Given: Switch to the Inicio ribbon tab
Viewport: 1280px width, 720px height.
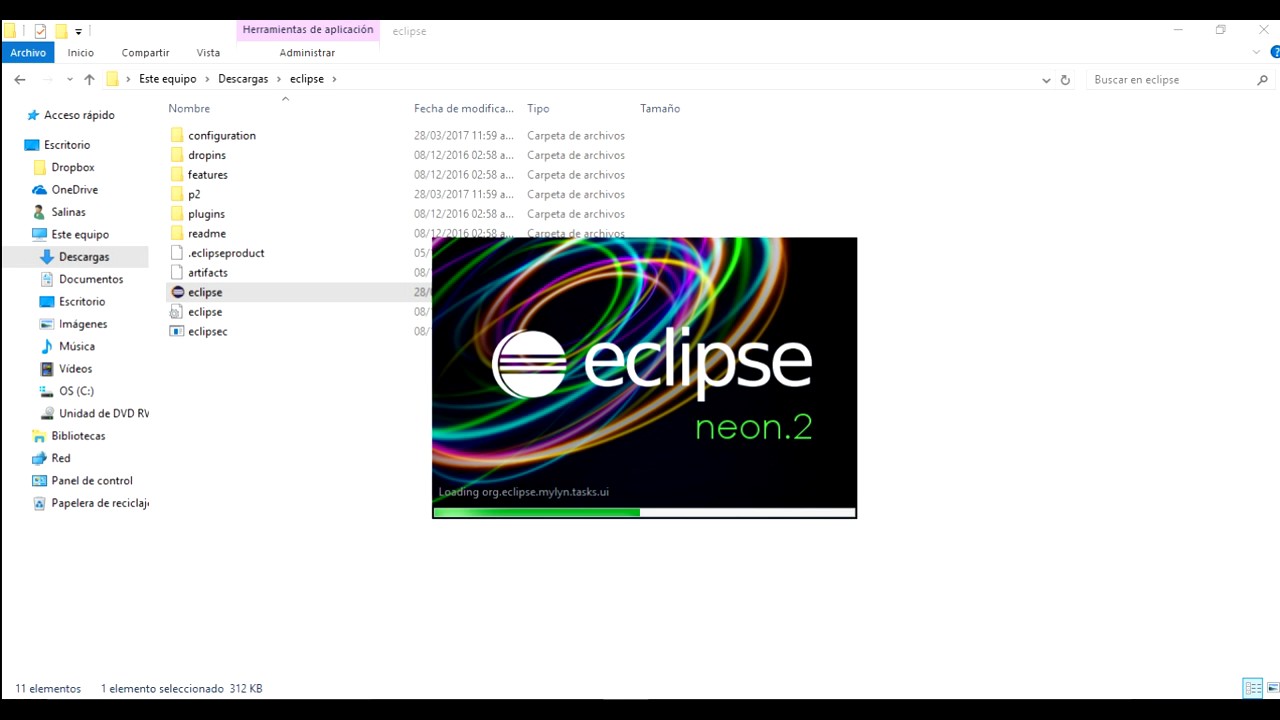Looking at the screenshot, I should pos(81,52).
